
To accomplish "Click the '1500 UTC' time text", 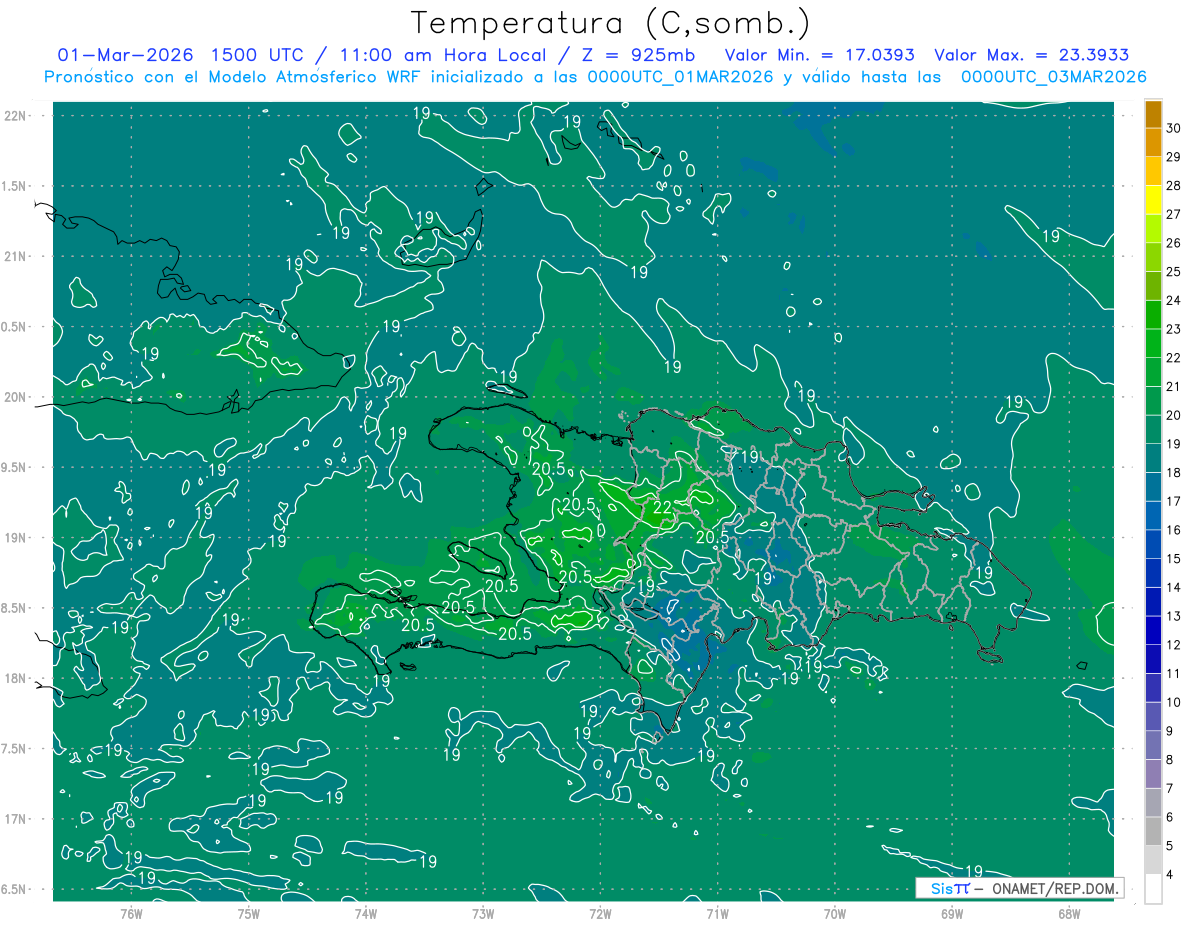I will [259, 55].
